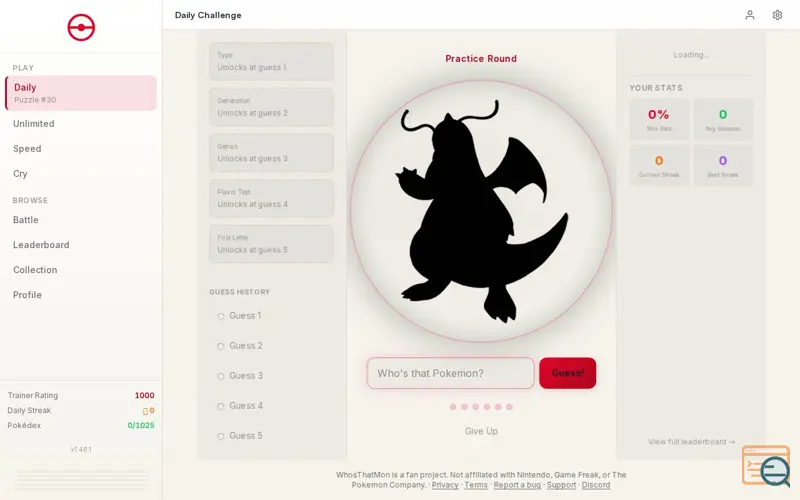
Task: Click the red Pokeball logo
Action: [x=81, y=27]
